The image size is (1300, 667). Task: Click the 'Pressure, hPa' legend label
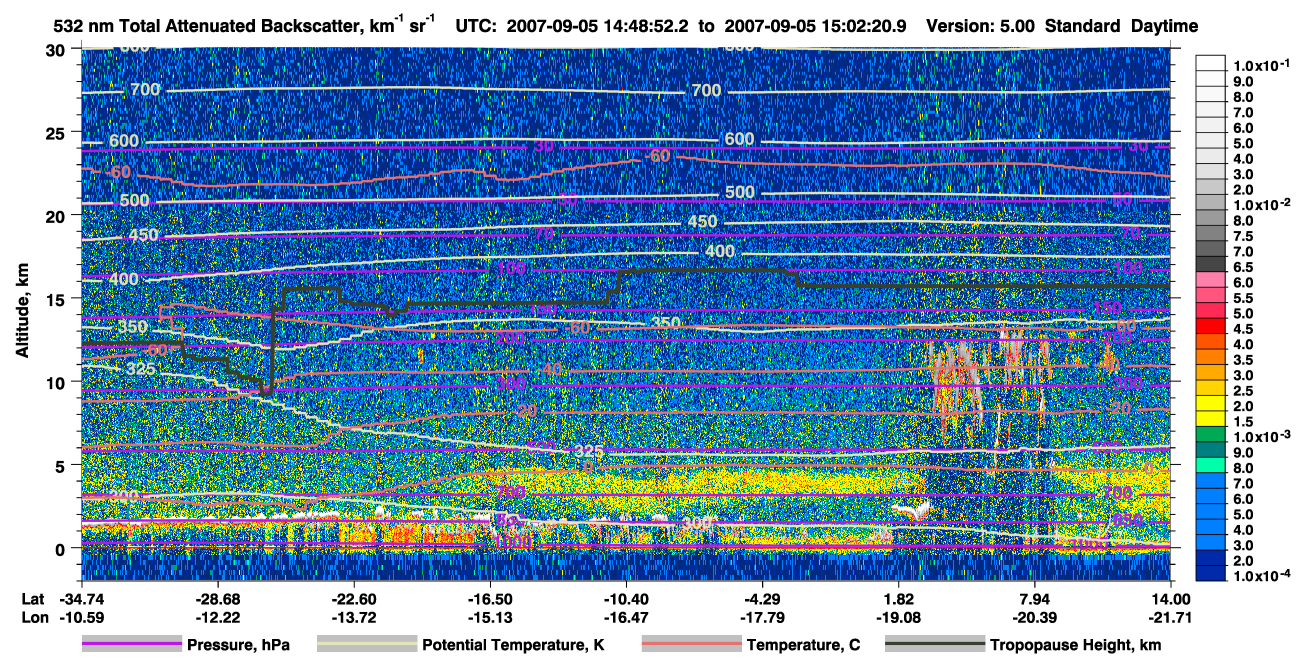coord(238,645)
